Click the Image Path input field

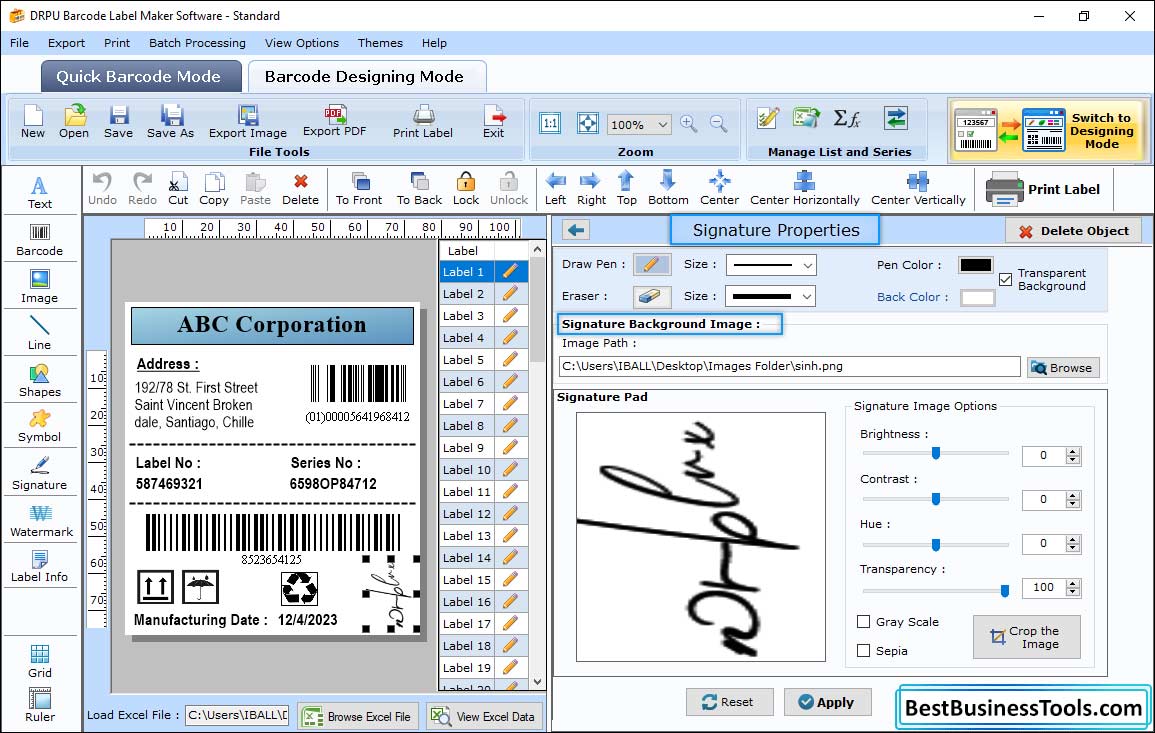pos(790,366)
